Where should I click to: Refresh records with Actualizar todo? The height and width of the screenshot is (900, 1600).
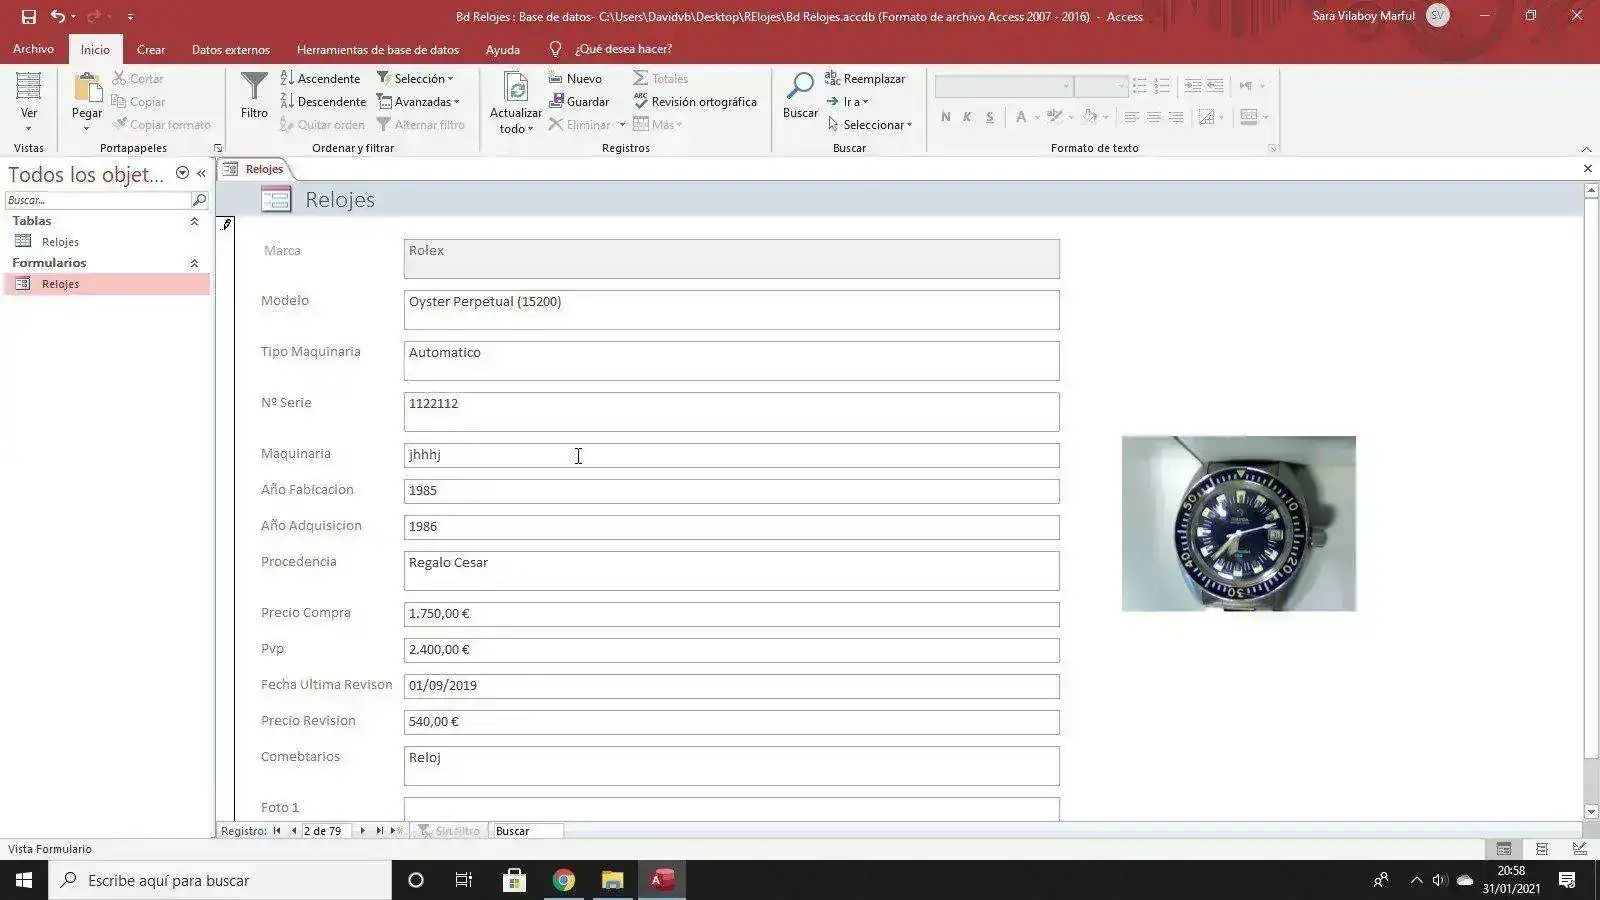pyautogui.click(x=515, y=100)
